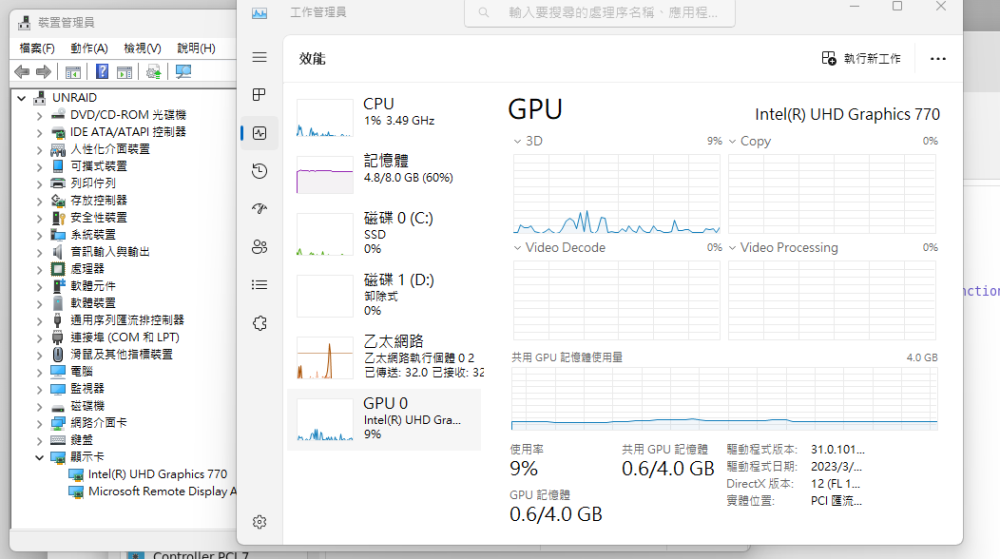Image resolution: width=1000 pixels, height=559 pixels.
Task: Click the 驅動程式版本 31.0.101 value
Action: click(838, 449)
